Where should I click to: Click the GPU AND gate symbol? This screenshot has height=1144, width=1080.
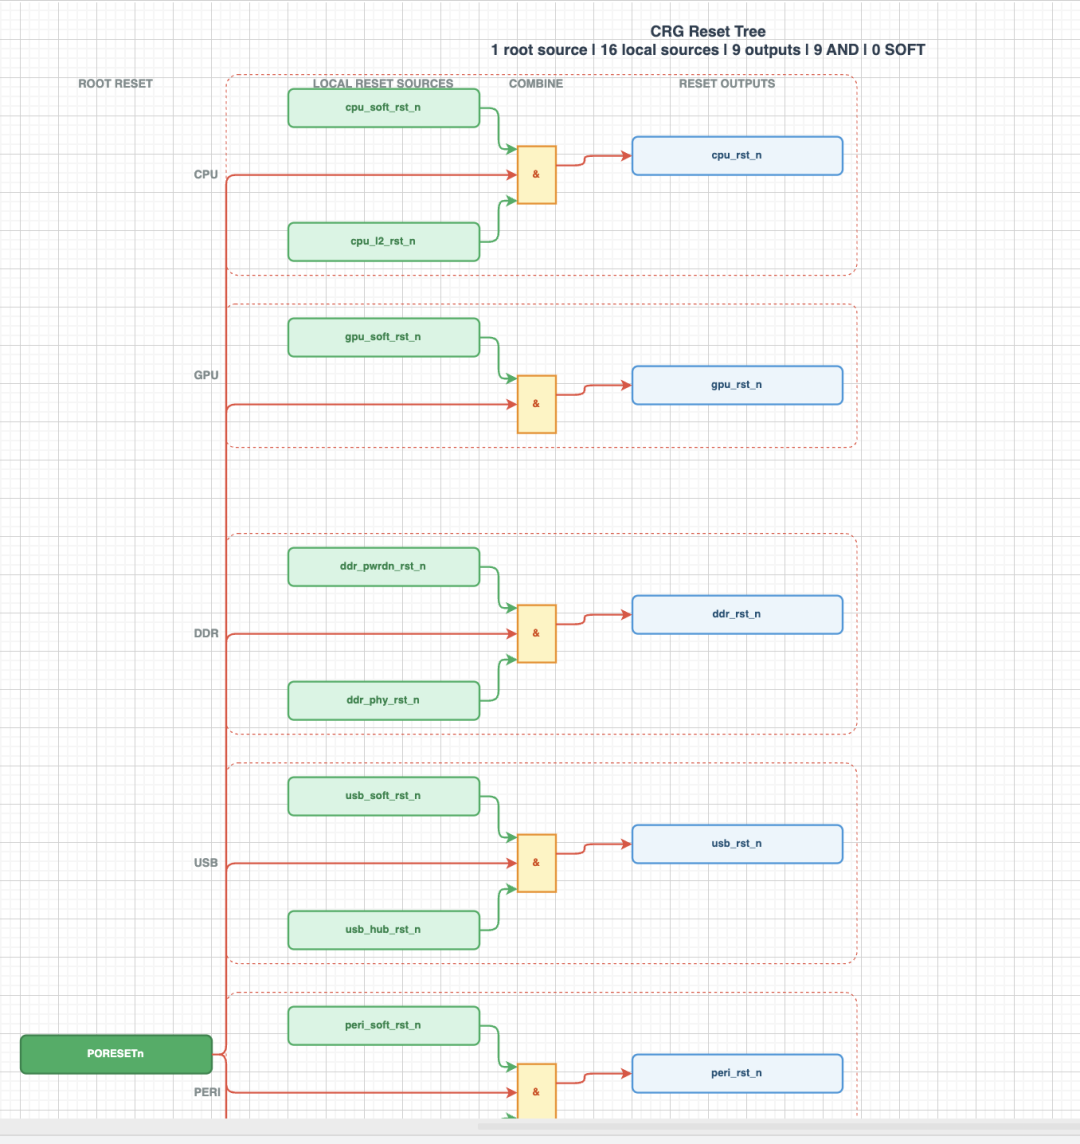(536, 404)
